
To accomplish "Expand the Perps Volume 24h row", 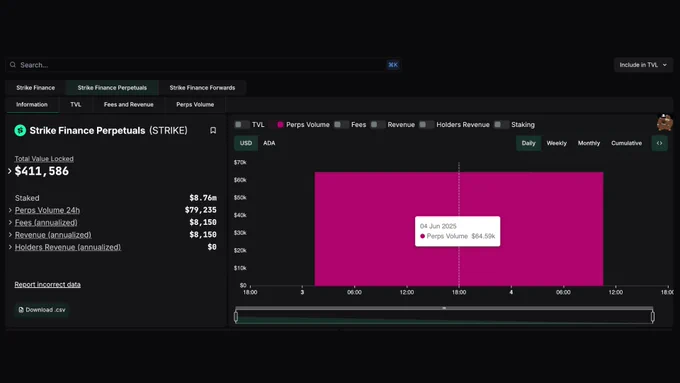I will click(10, 210).
